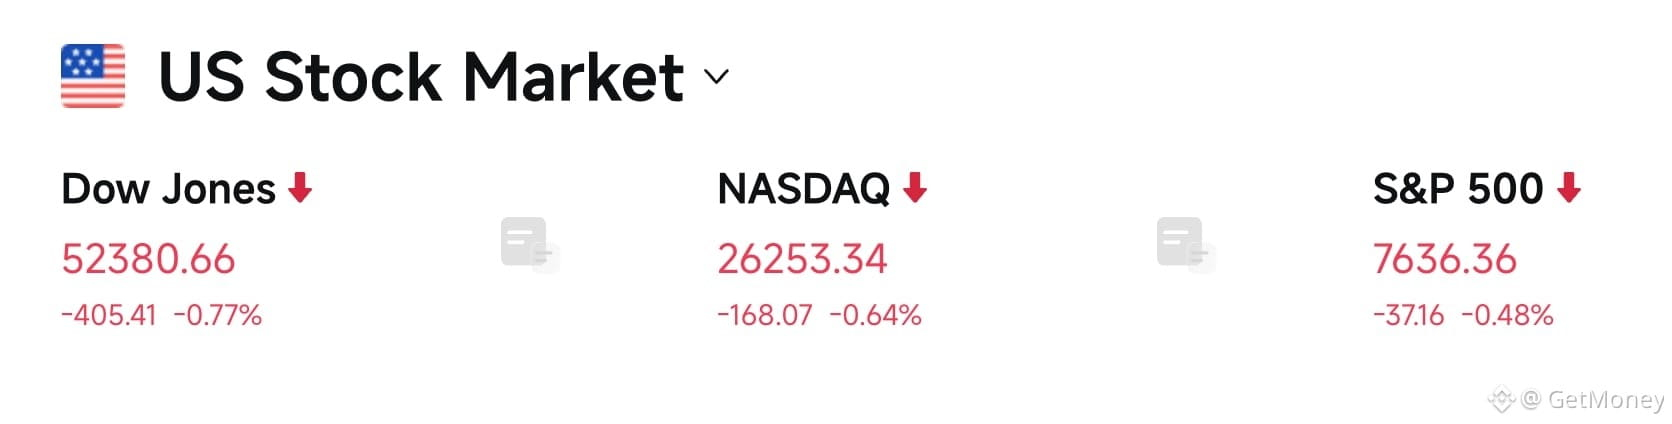The width and height of the screenshot is (1672, 424).
Task: Click the red down arrow beside NASDAQ
Action: click(x=915, y=187)
